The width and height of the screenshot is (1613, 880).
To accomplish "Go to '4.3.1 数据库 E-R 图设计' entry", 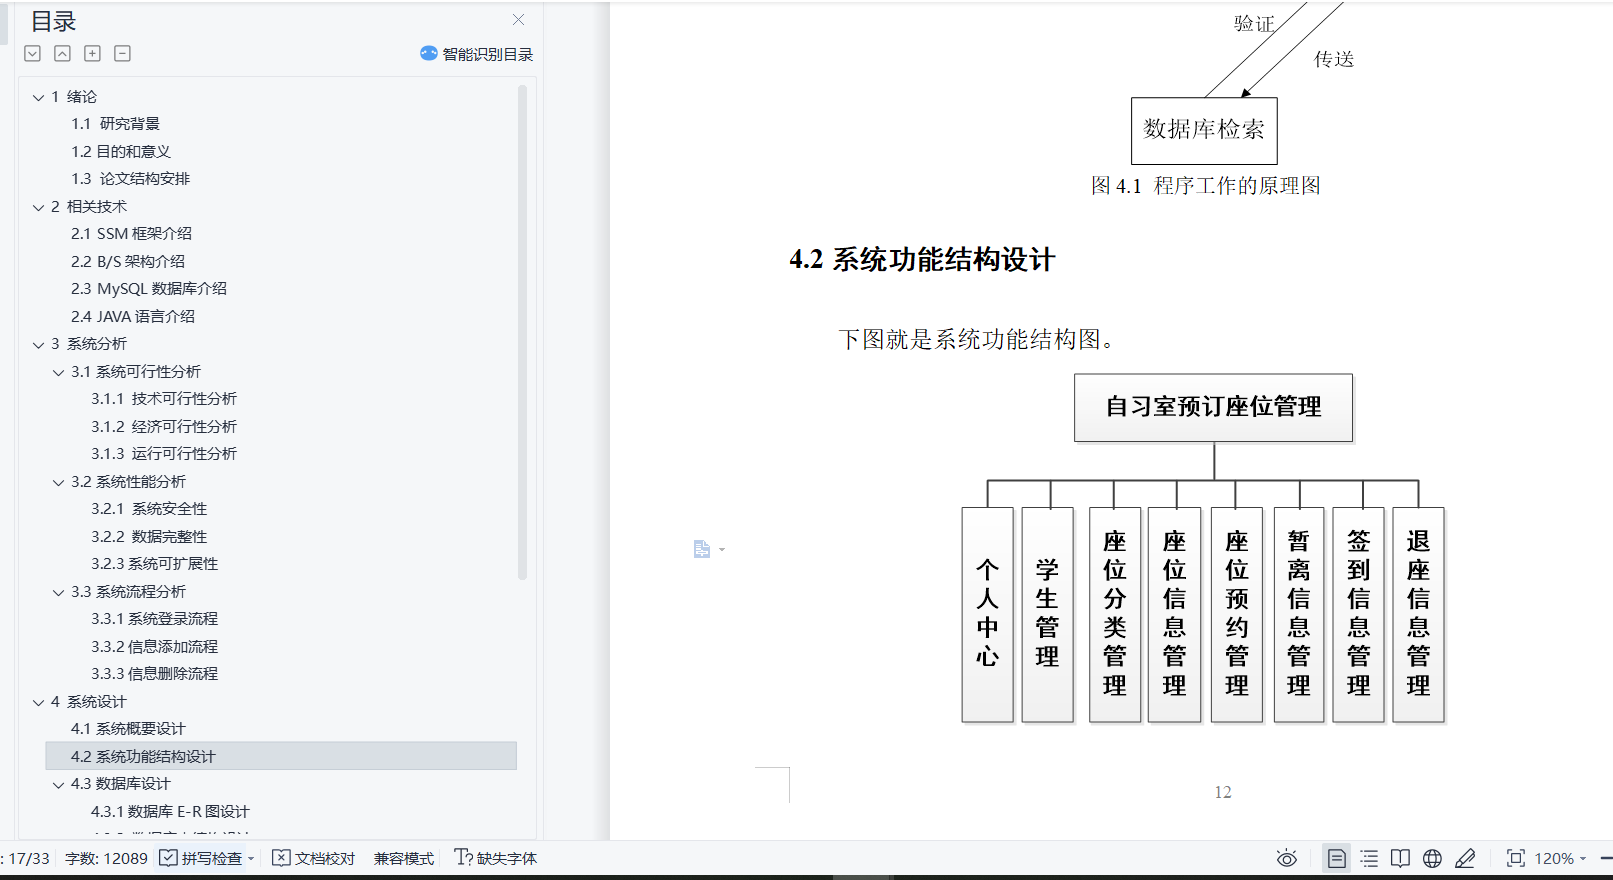I will pos(170,812).
